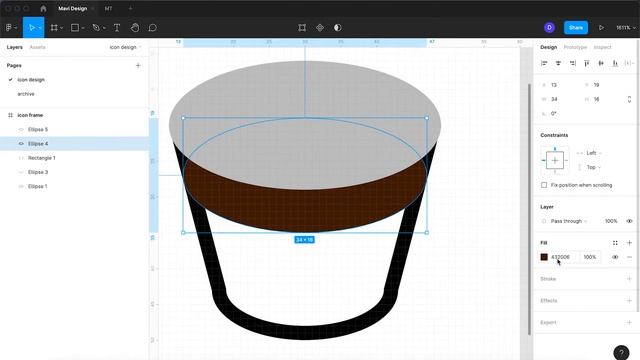Click Align bottom icon
The height and width of the screenshot is (360, 640).
pos(615,63)
